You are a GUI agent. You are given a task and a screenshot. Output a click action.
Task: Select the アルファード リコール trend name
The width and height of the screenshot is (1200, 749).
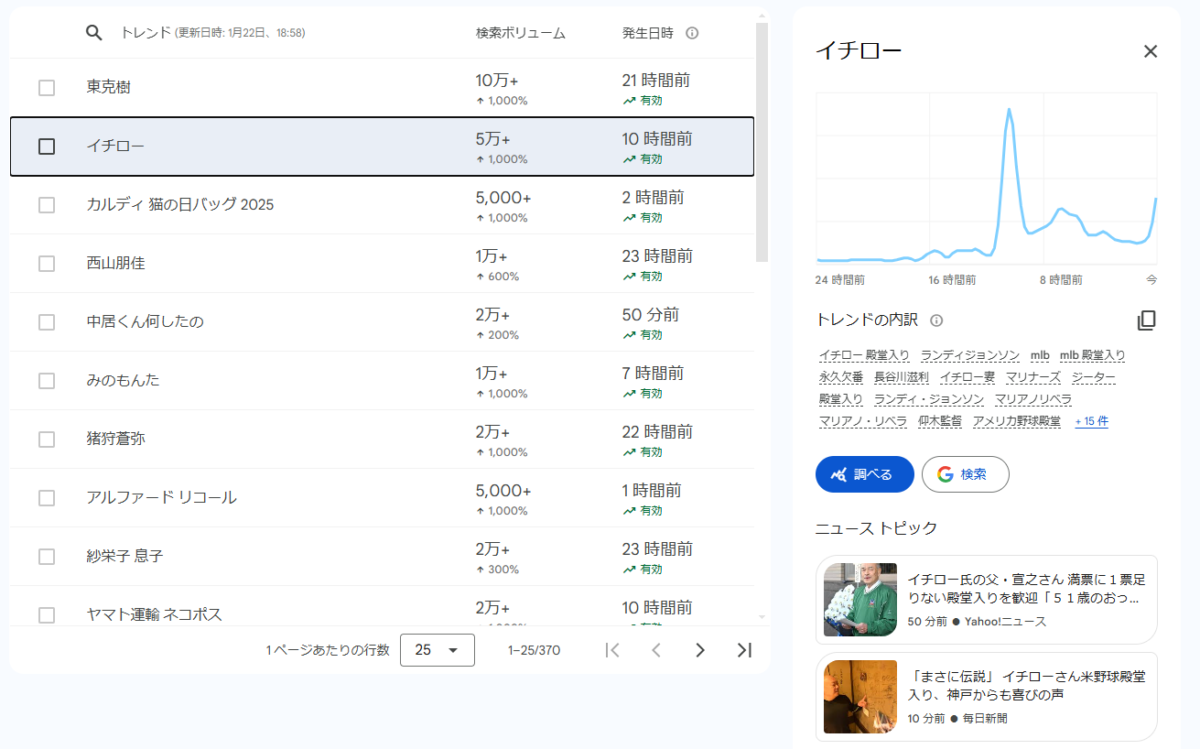162,498
